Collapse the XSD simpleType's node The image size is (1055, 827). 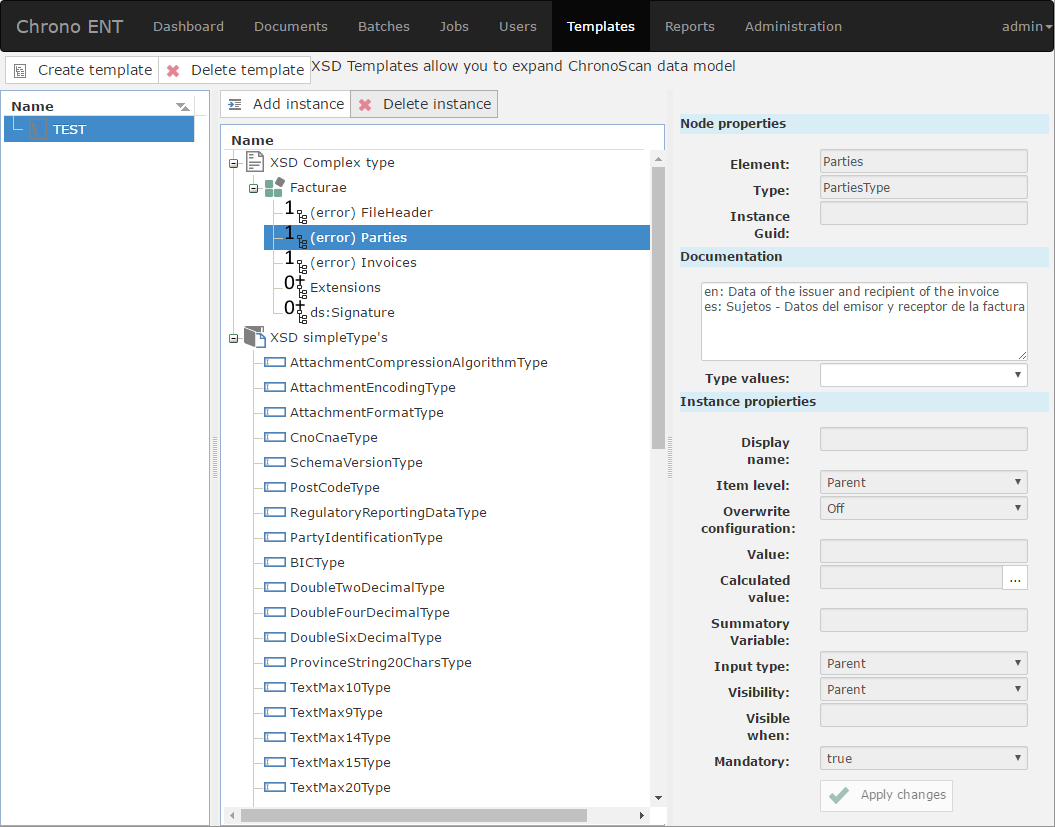coord(234,338)
